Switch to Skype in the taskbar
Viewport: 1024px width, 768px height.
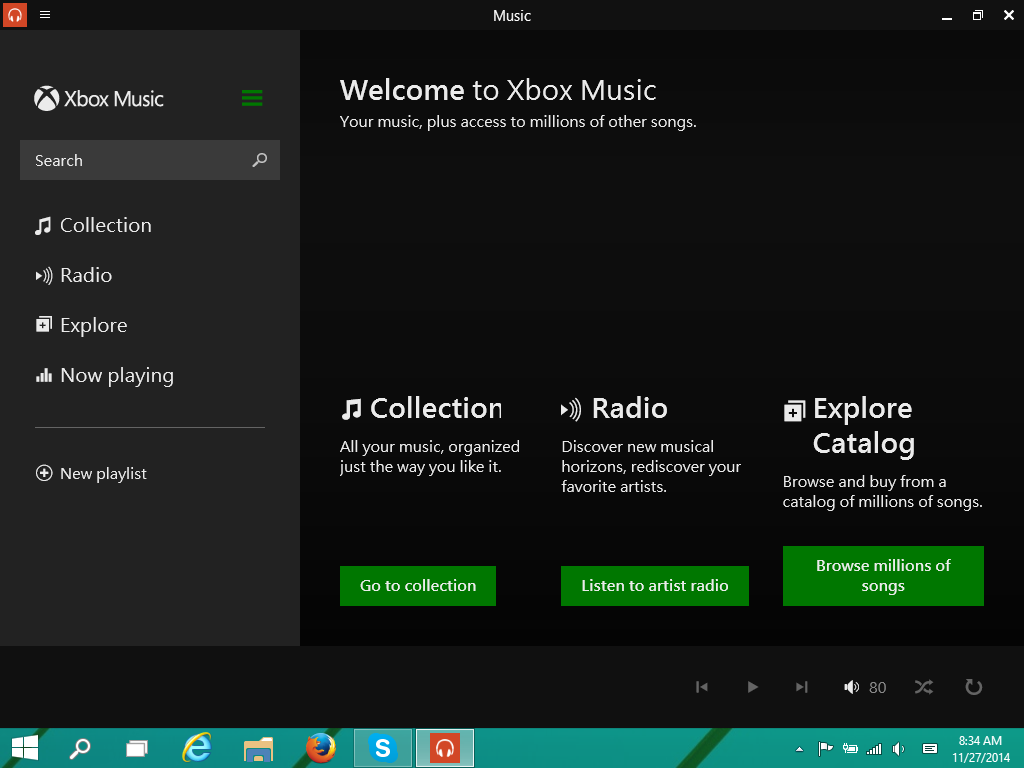[x=383, y=748]
